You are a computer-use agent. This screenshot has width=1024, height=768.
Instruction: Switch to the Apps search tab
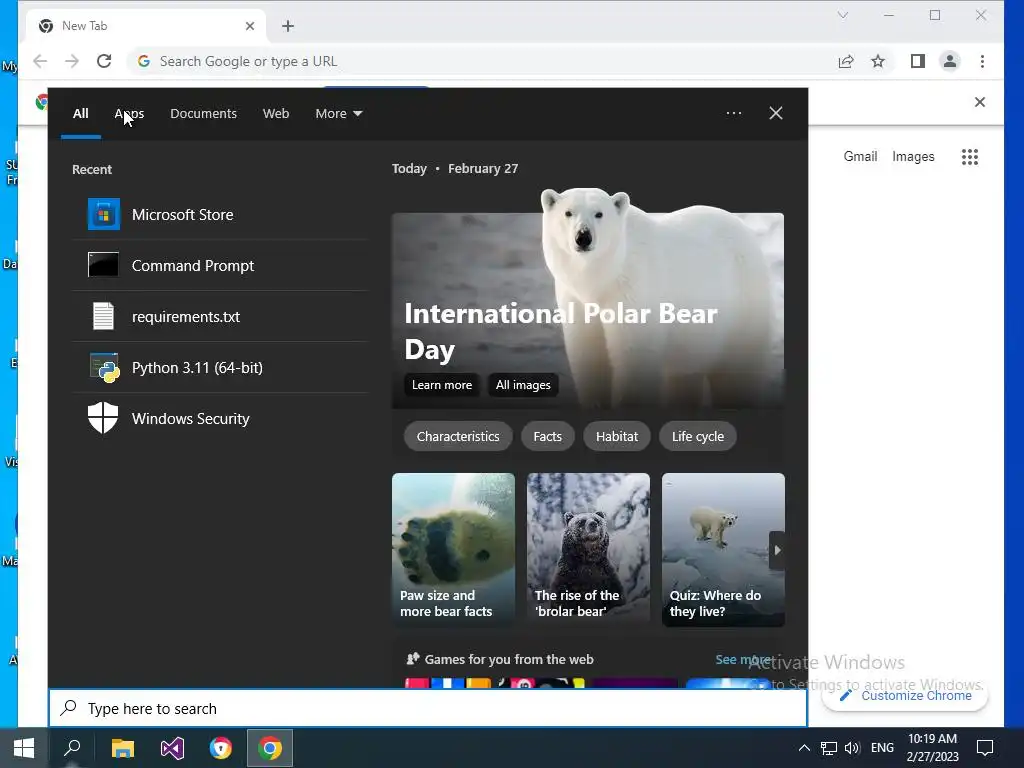[129, 113]
